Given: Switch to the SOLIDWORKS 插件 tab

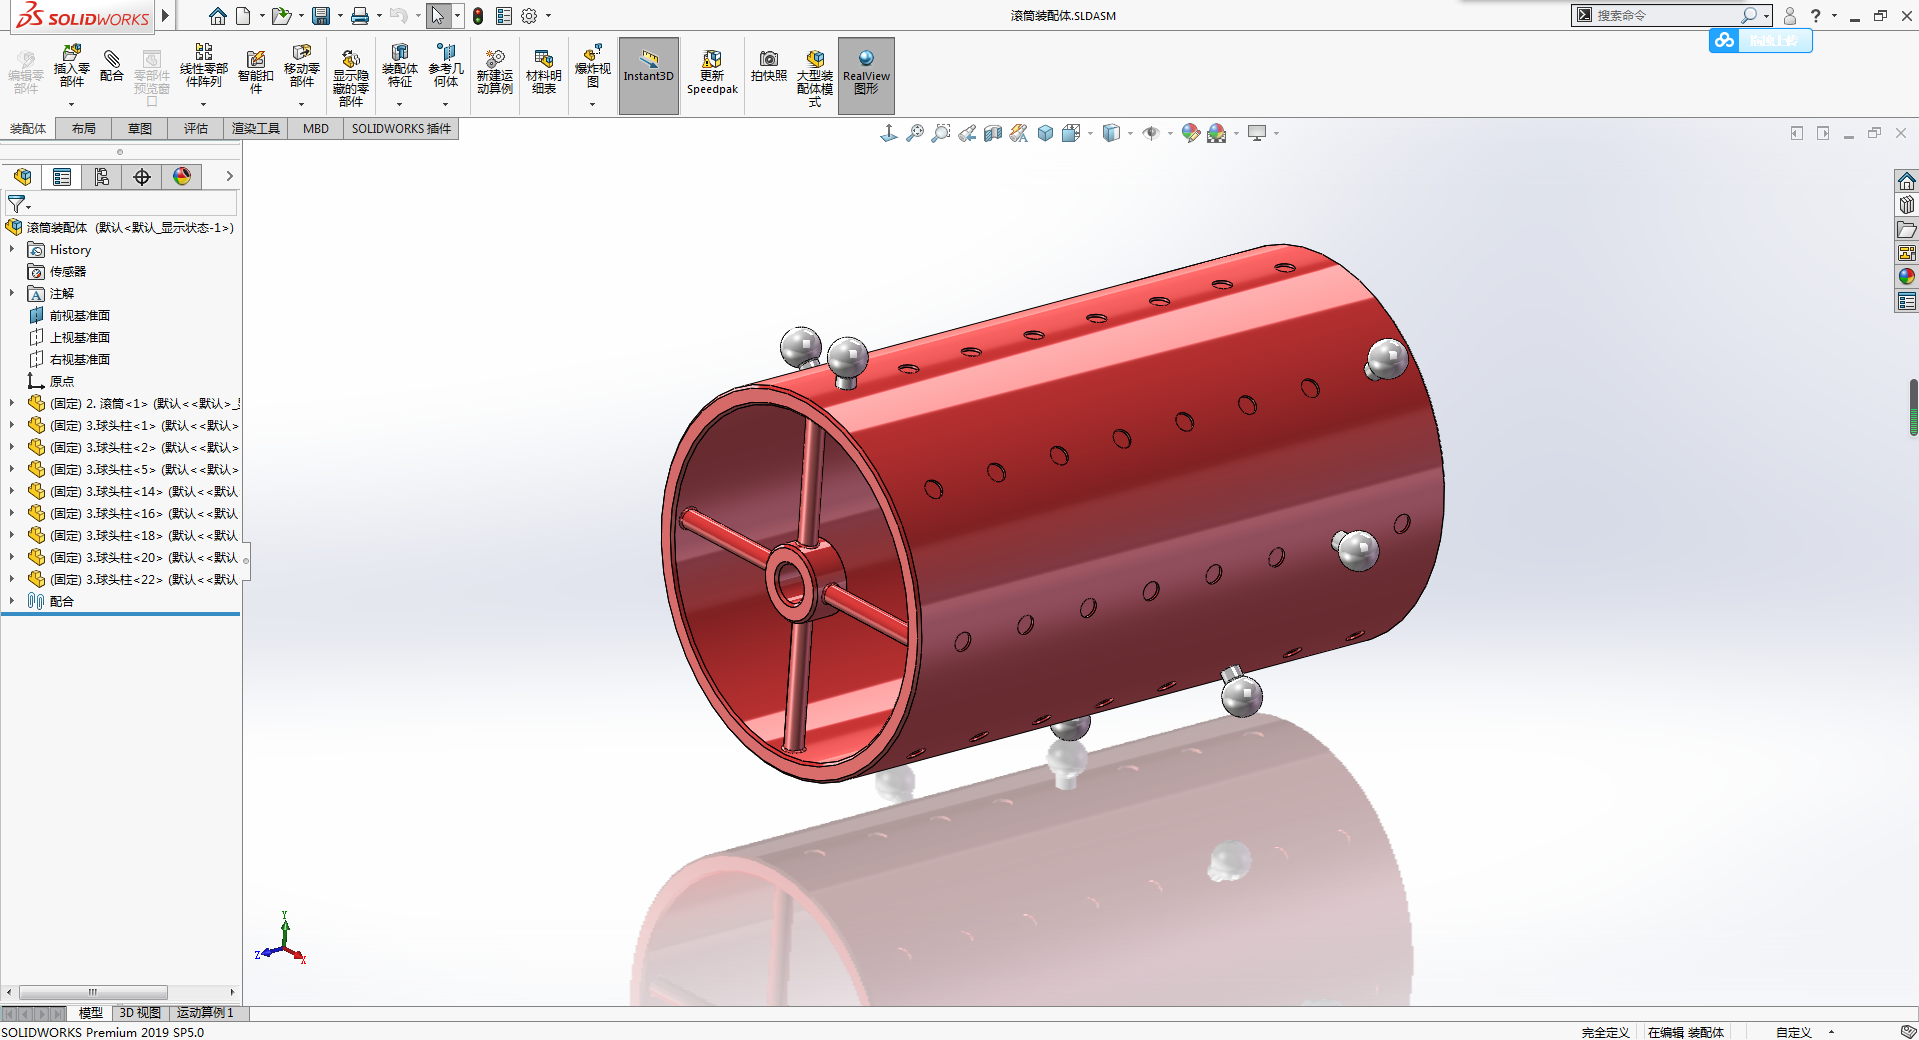Looking at the screenshot, I should coord(401,128).
